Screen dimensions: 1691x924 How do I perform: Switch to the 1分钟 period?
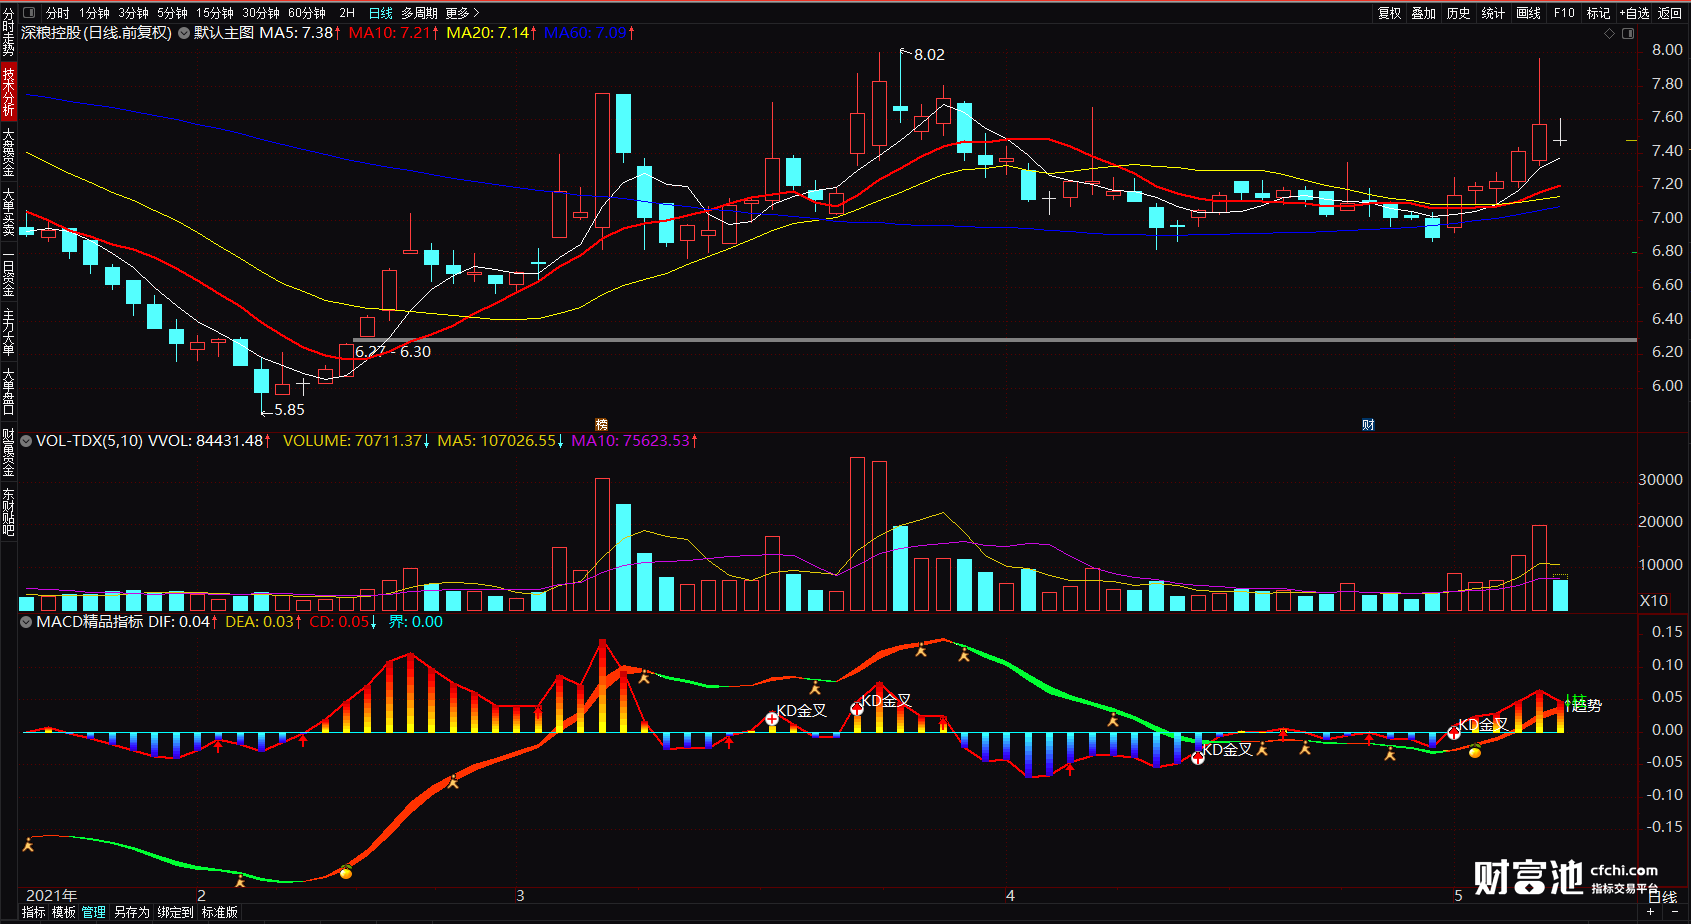(x=95, y=13)
